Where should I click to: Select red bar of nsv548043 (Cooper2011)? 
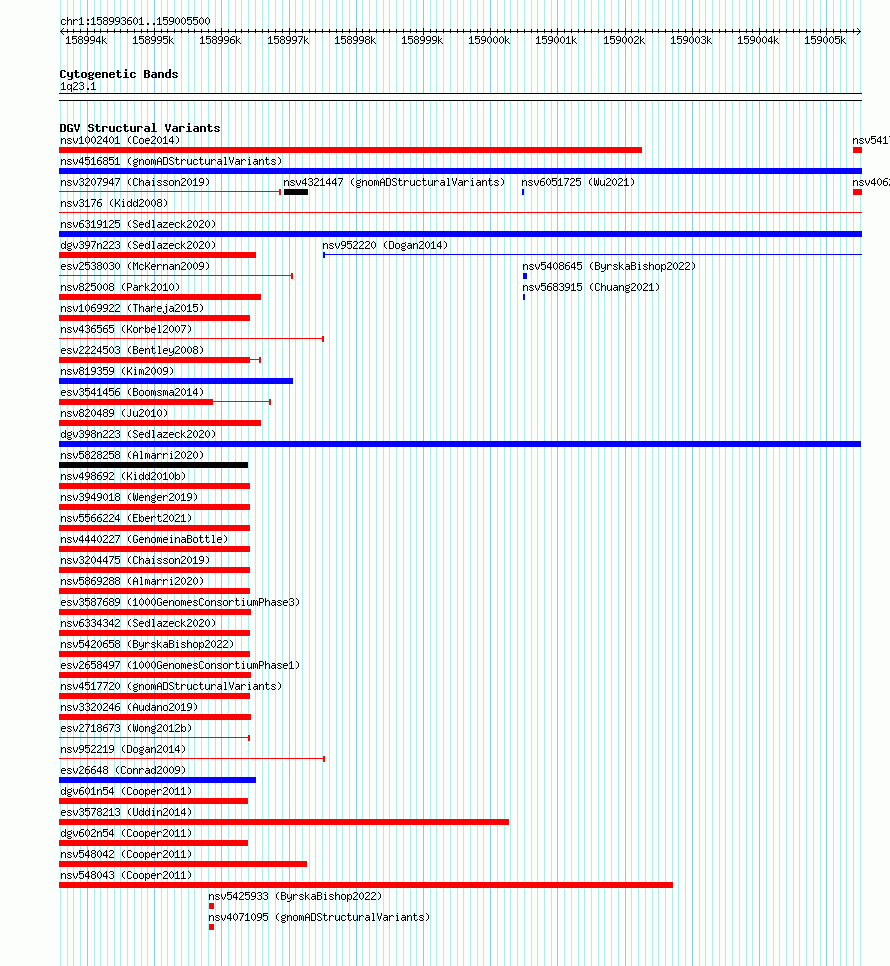366,885
